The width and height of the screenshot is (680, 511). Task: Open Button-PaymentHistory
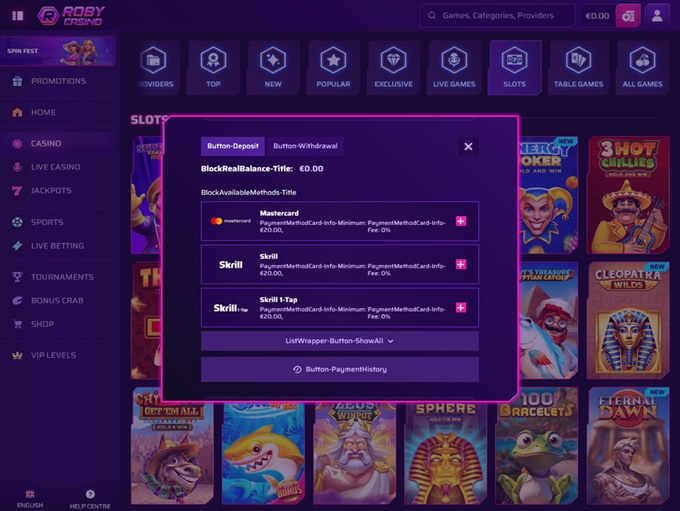click(339, 369)
